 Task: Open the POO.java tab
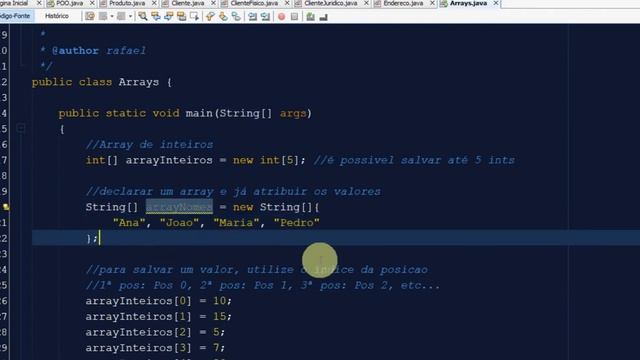(x=69, y=3)
